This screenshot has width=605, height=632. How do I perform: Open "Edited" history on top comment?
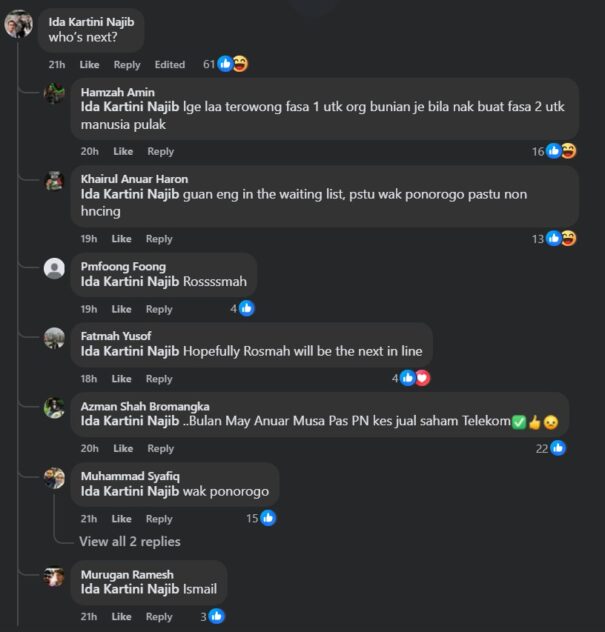[x=170, y=65]
